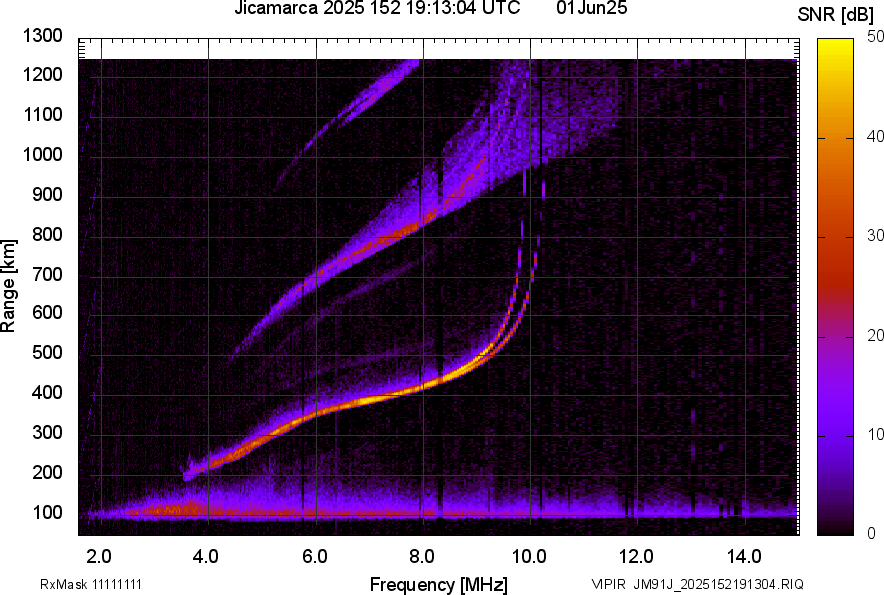This screenshot has height=595, width=884.
Task: Click the colorbar tick label "20"
Action: point(876,335)
